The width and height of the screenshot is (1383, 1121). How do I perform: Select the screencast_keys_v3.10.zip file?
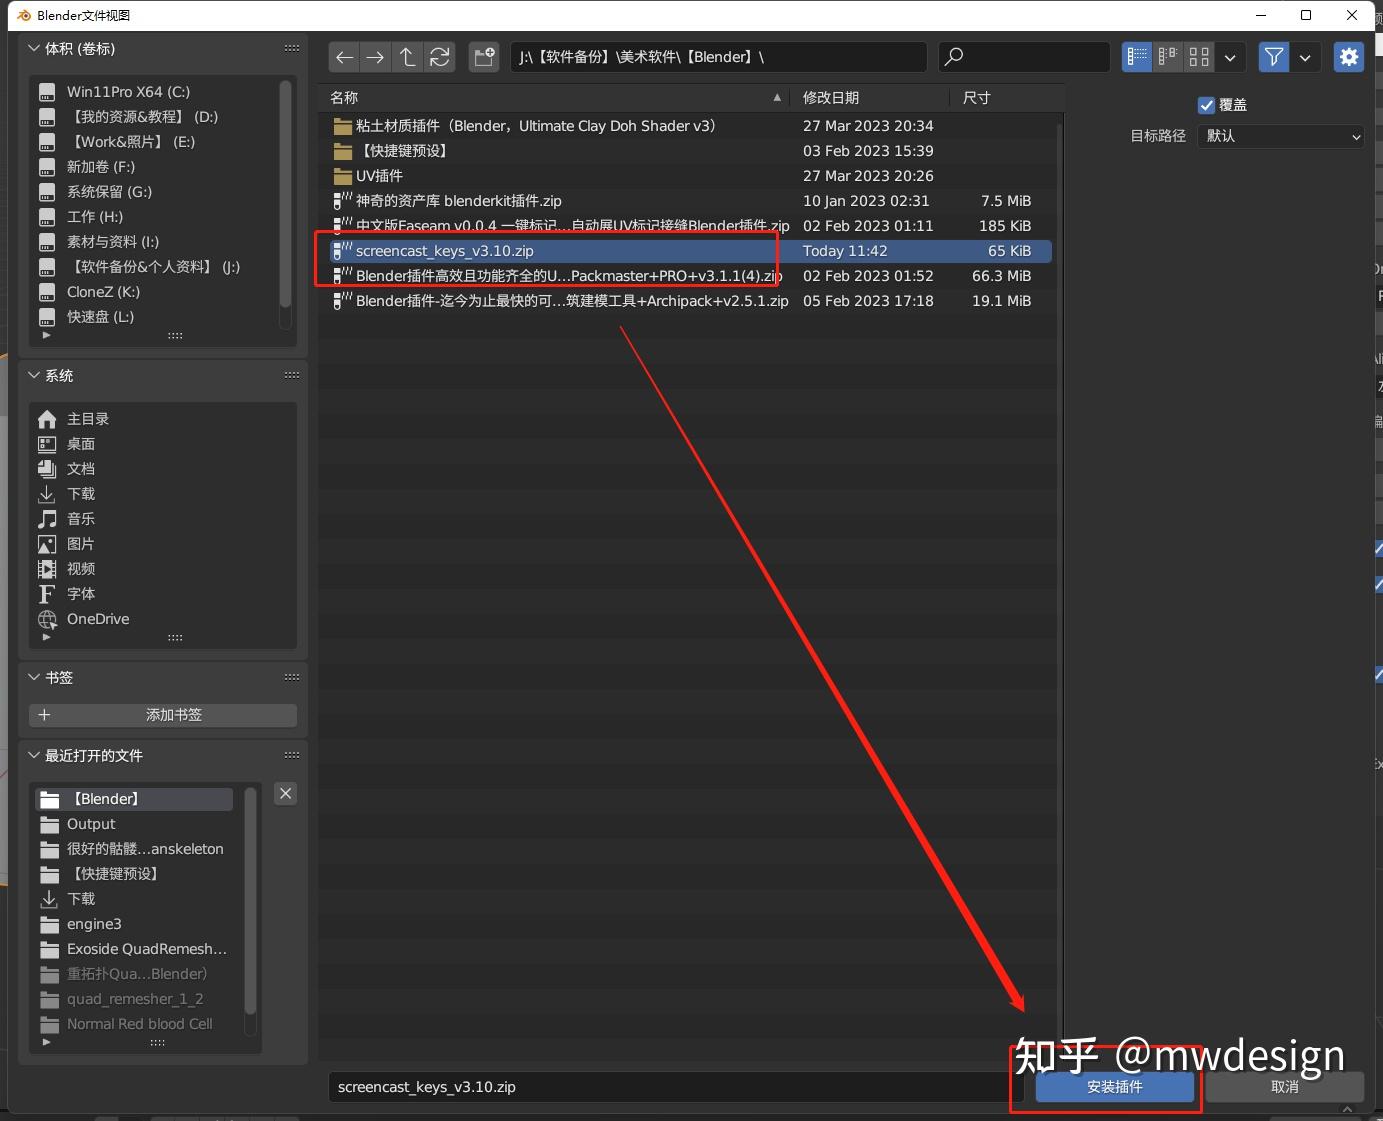coord(446,251)
